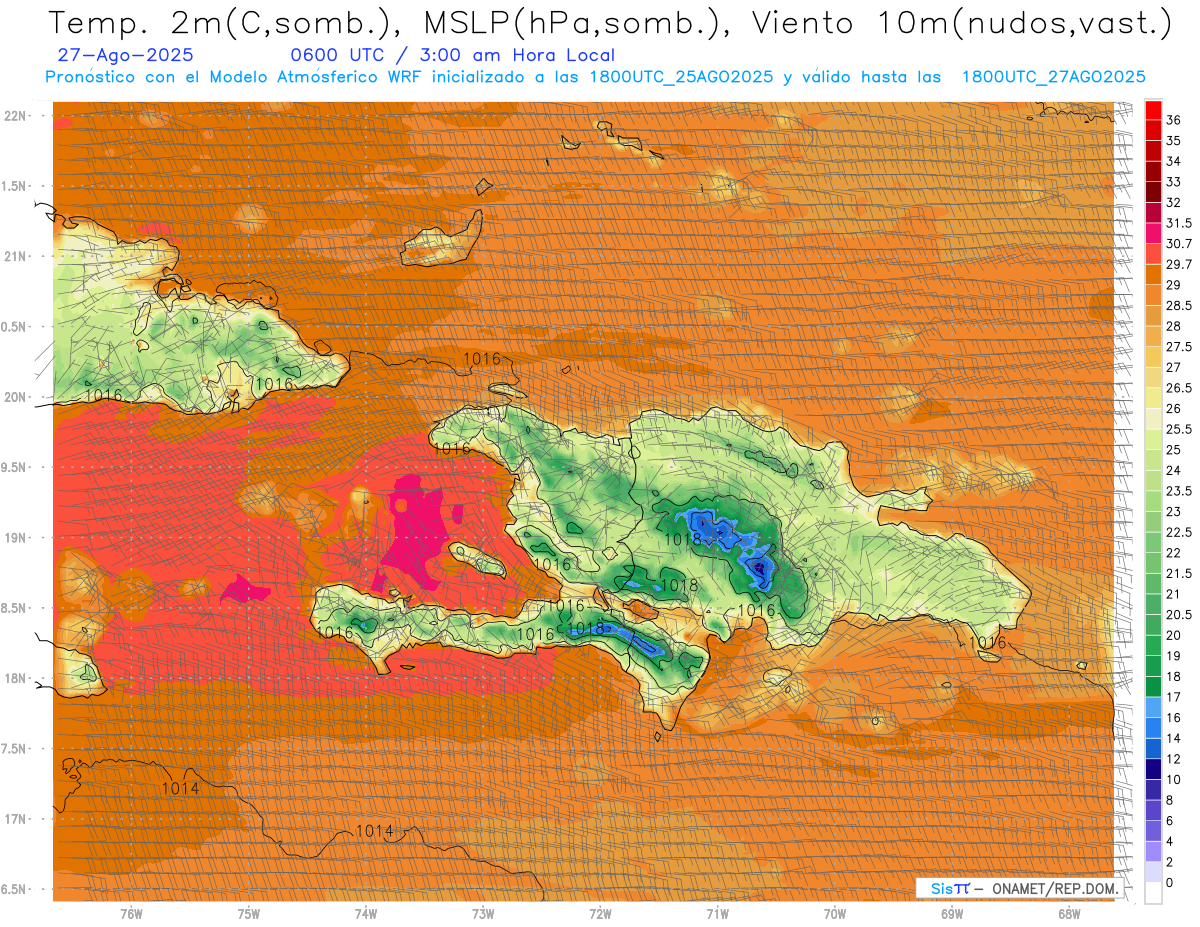Image resolution: width=1200 pixels, height=927 pixels.
Task: Click the '0' color scale label
Action: pyautogui.click(x=1170, y=882)
